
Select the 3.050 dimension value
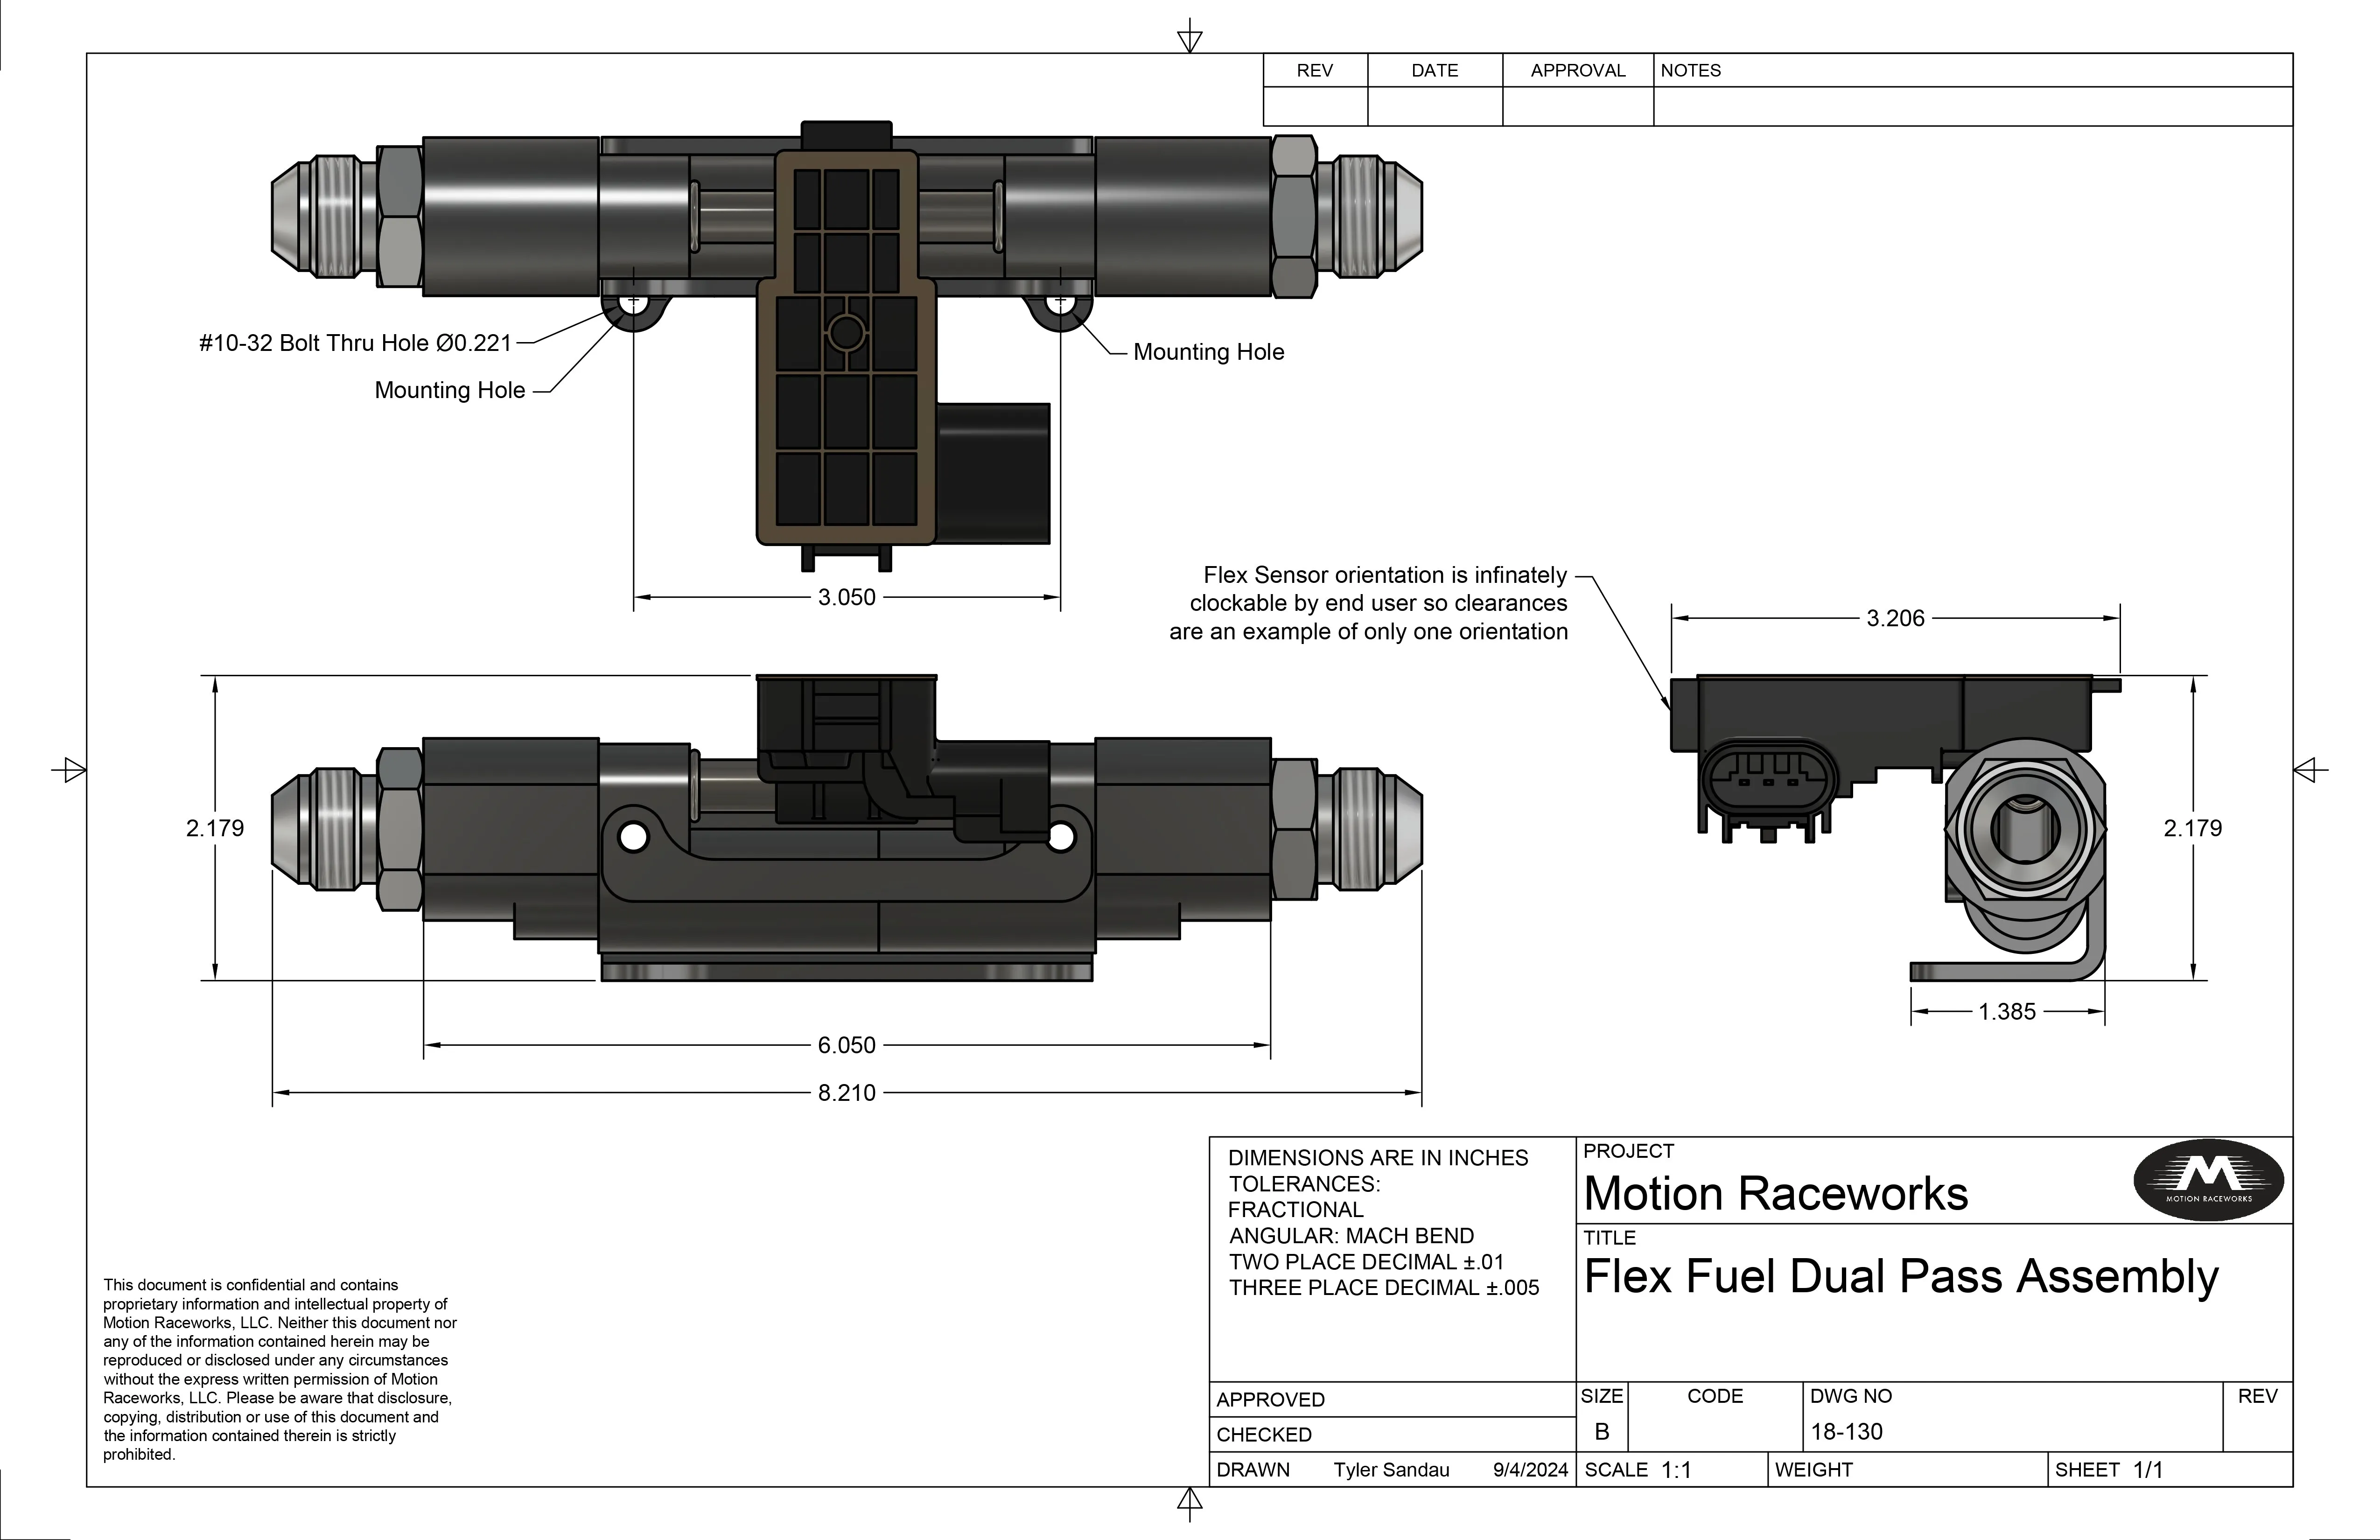point(846,597)
